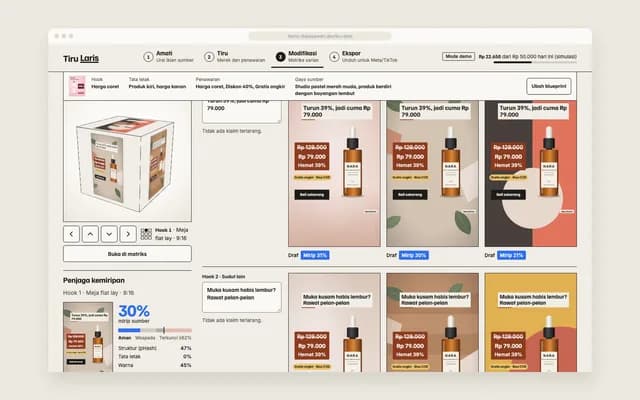This screenshot has height=400, width=640.
Task: Go to the Amati step tab
Action: coord(168,57)
